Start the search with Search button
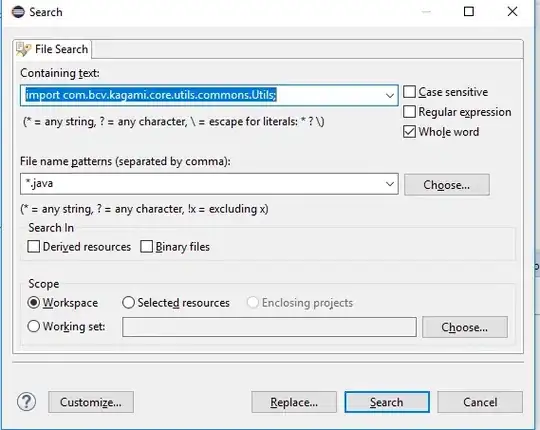The height and width of the screenshot is (430, 540). tap(387, 402)
